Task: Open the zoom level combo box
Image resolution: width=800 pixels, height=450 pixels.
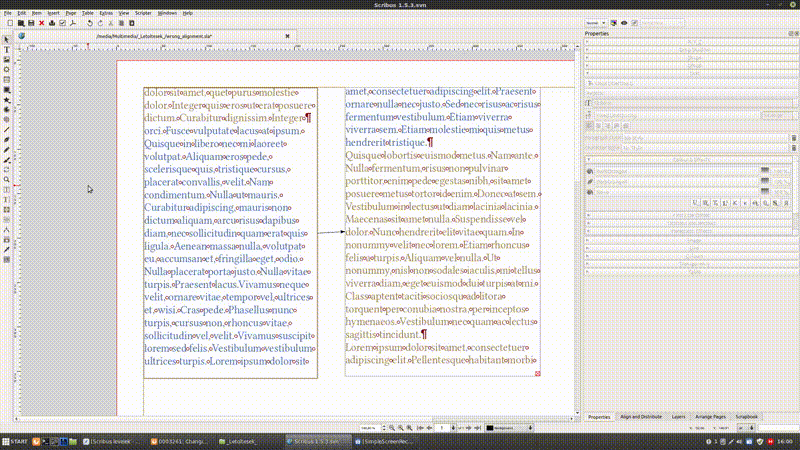Action: click(372, 427)
